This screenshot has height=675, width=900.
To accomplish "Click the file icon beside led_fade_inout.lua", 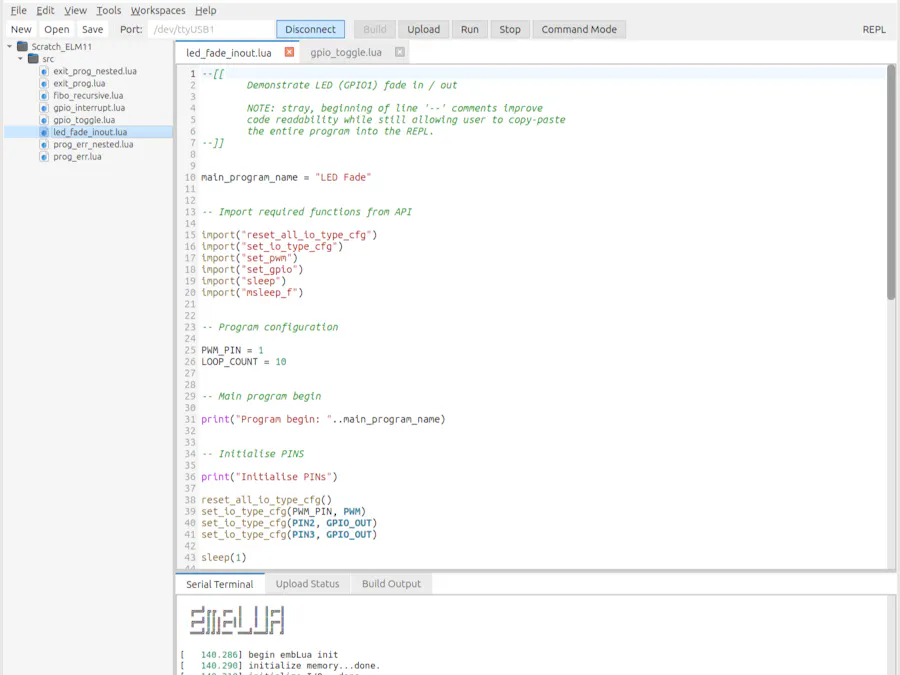I will (x=44, y=132).
